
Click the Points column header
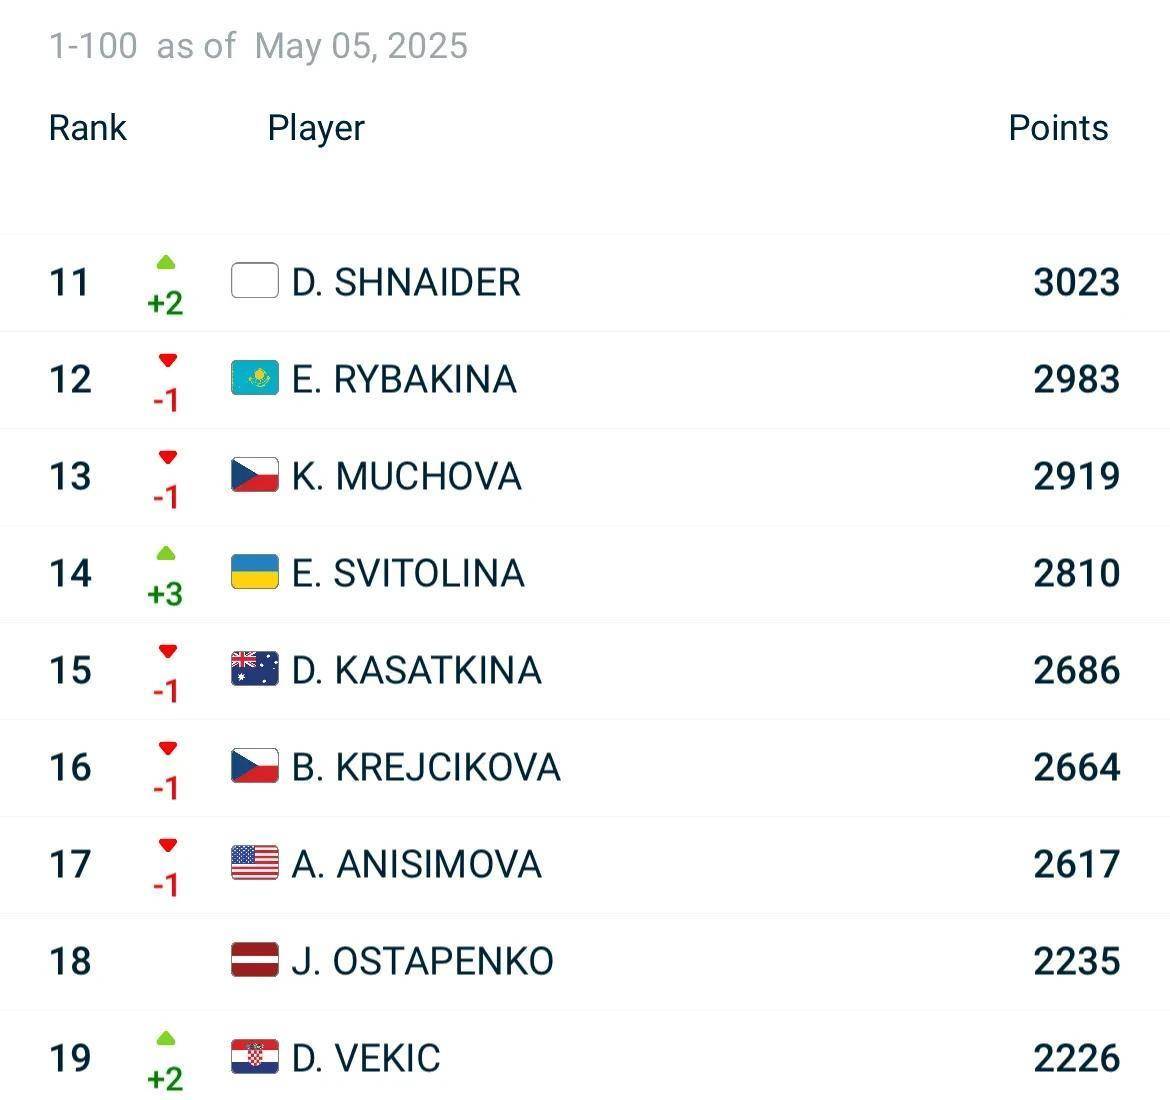[1058, 128]
